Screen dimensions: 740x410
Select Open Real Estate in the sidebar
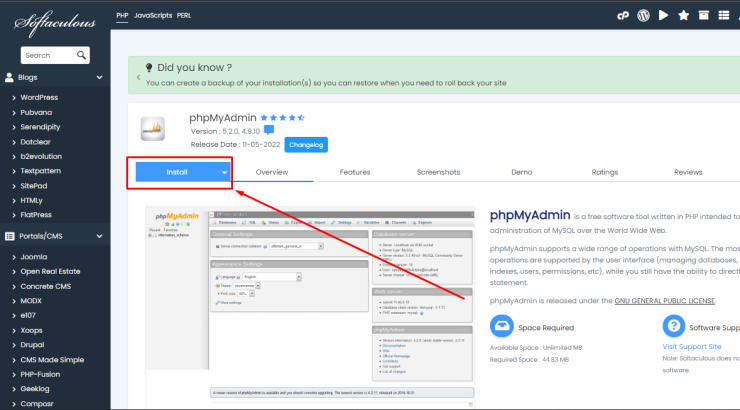click(x=50, y=272)
